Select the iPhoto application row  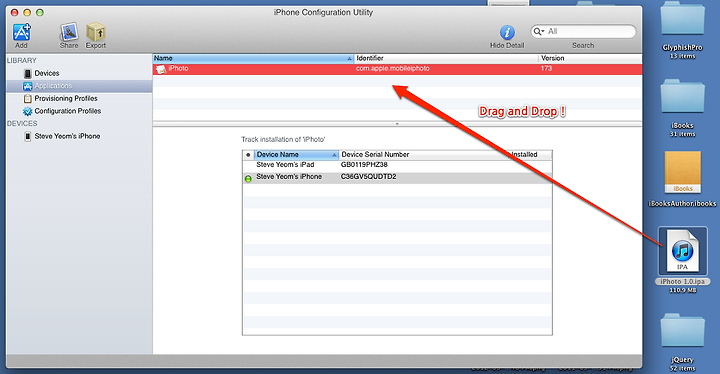coord(397,69)
